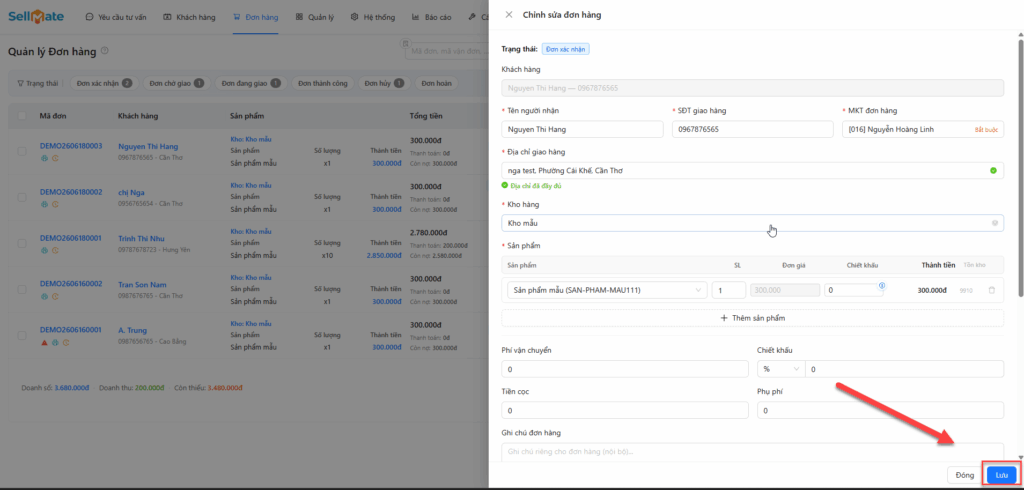
Task: Tick the checkbox for order DEMO2606160001
Action: point(22,335)
